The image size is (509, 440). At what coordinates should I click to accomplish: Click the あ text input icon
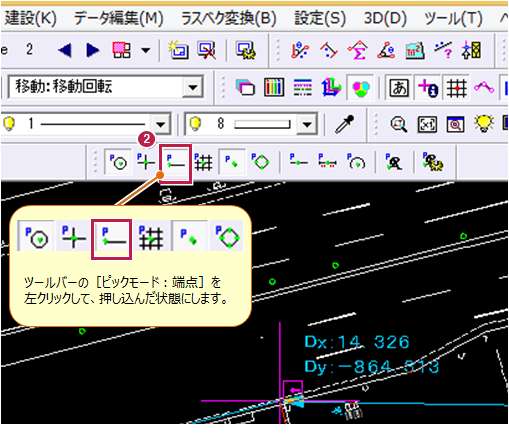click(399, 88)
